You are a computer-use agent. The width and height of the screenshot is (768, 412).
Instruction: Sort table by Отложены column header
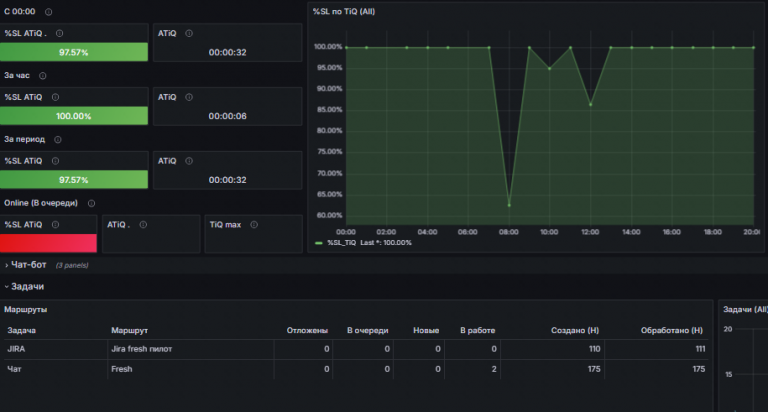coord(307,330)
